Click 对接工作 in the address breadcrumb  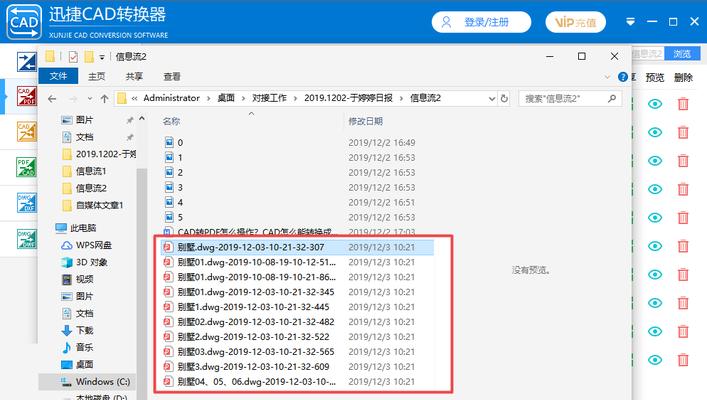tap(269, 98)
